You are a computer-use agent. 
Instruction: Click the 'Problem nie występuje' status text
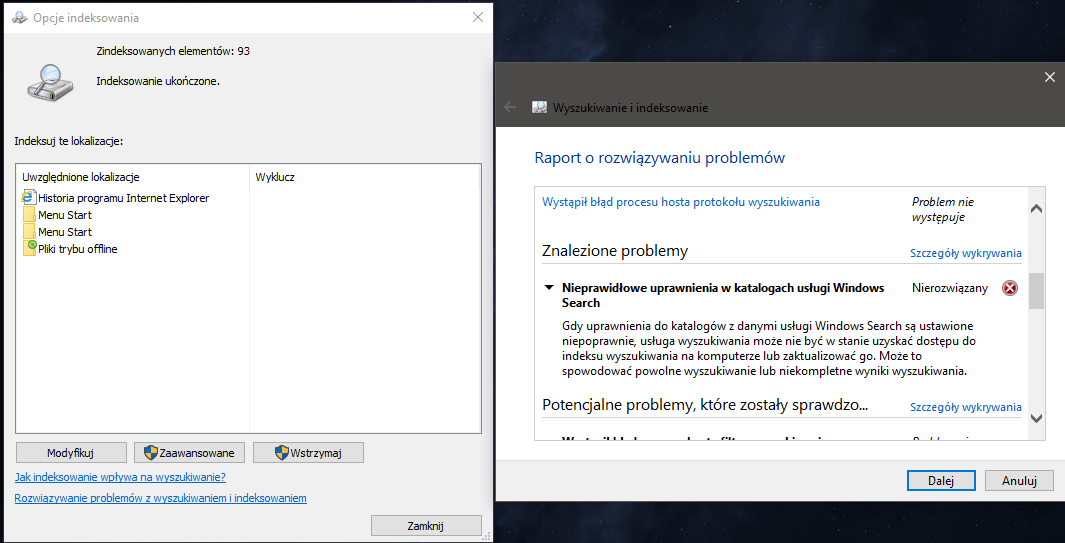[x=943, y=210]
